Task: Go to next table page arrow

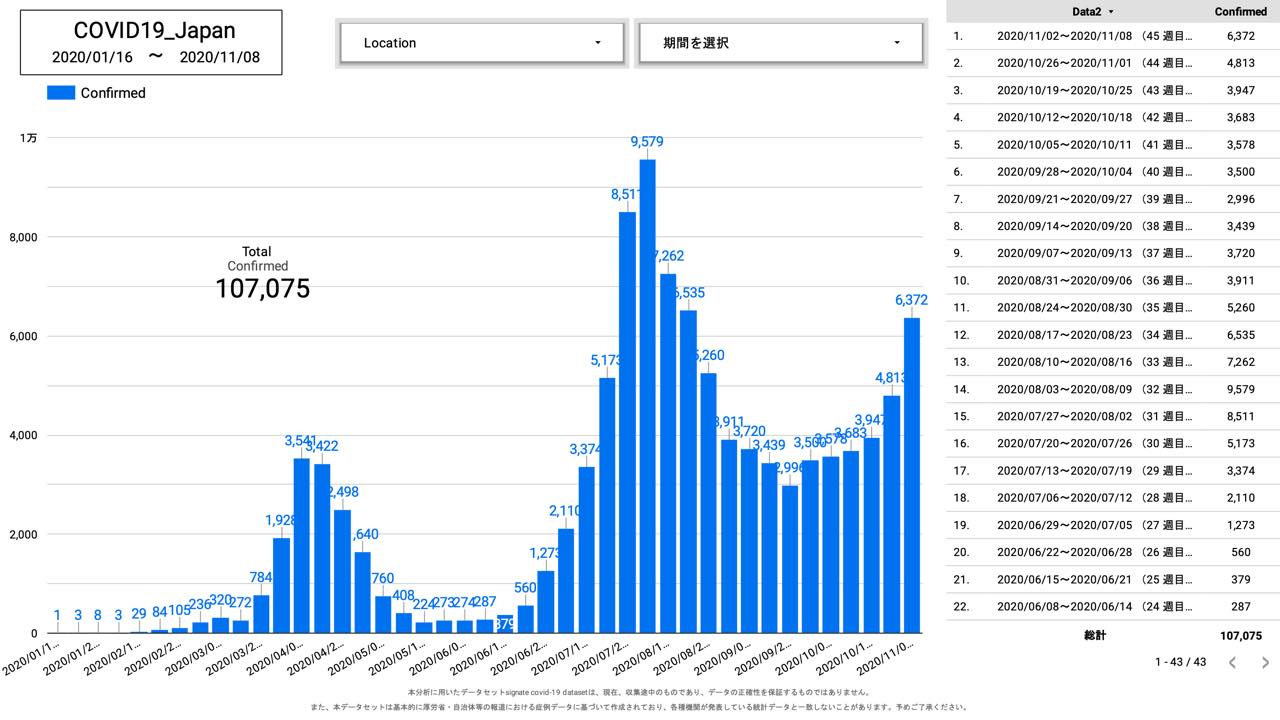Action: [x=1265, y=662]
